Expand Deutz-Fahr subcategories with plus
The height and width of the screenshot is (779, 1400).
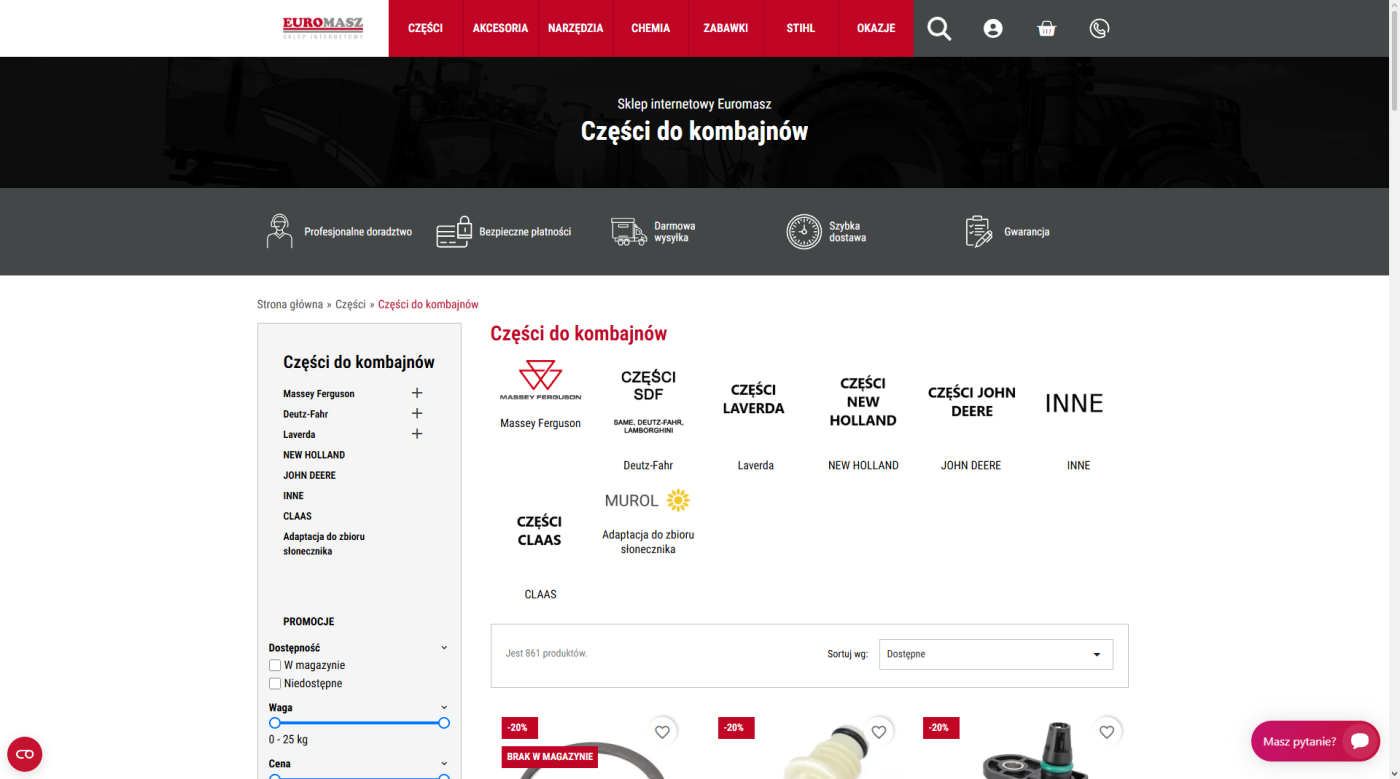[x=417, y=413]
